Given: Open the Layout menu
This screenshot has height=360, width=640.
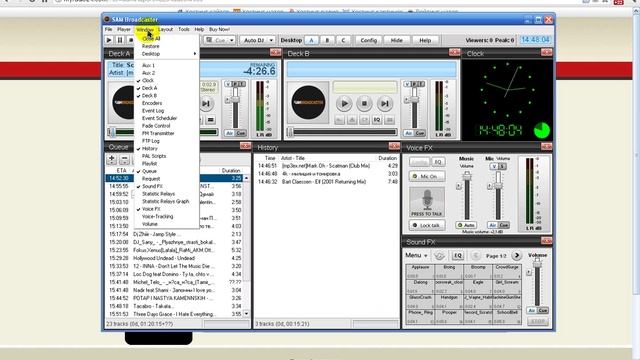Looking at the screenshot, I should [165, 29].
